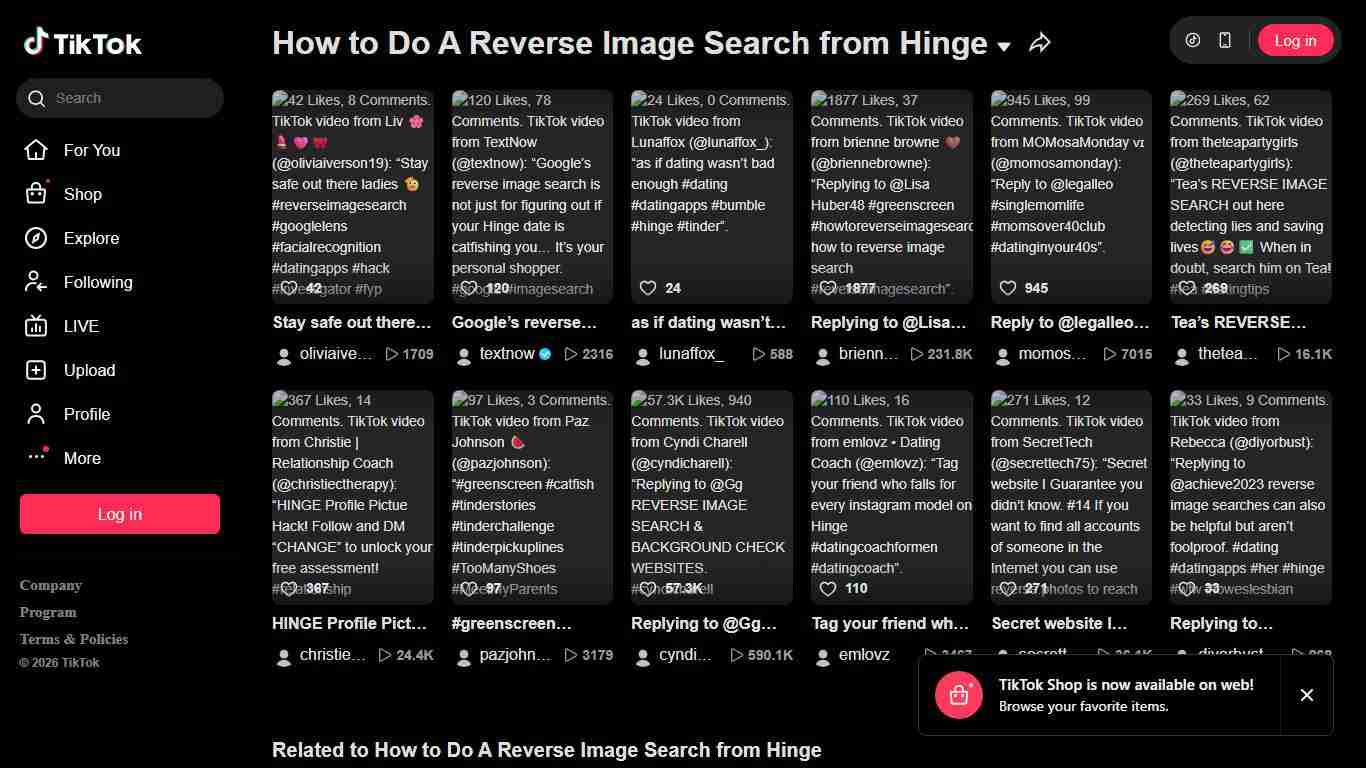Viewport: 1366px width, 768px height.
Task: Open the Upload page
Action: point(89,370)
